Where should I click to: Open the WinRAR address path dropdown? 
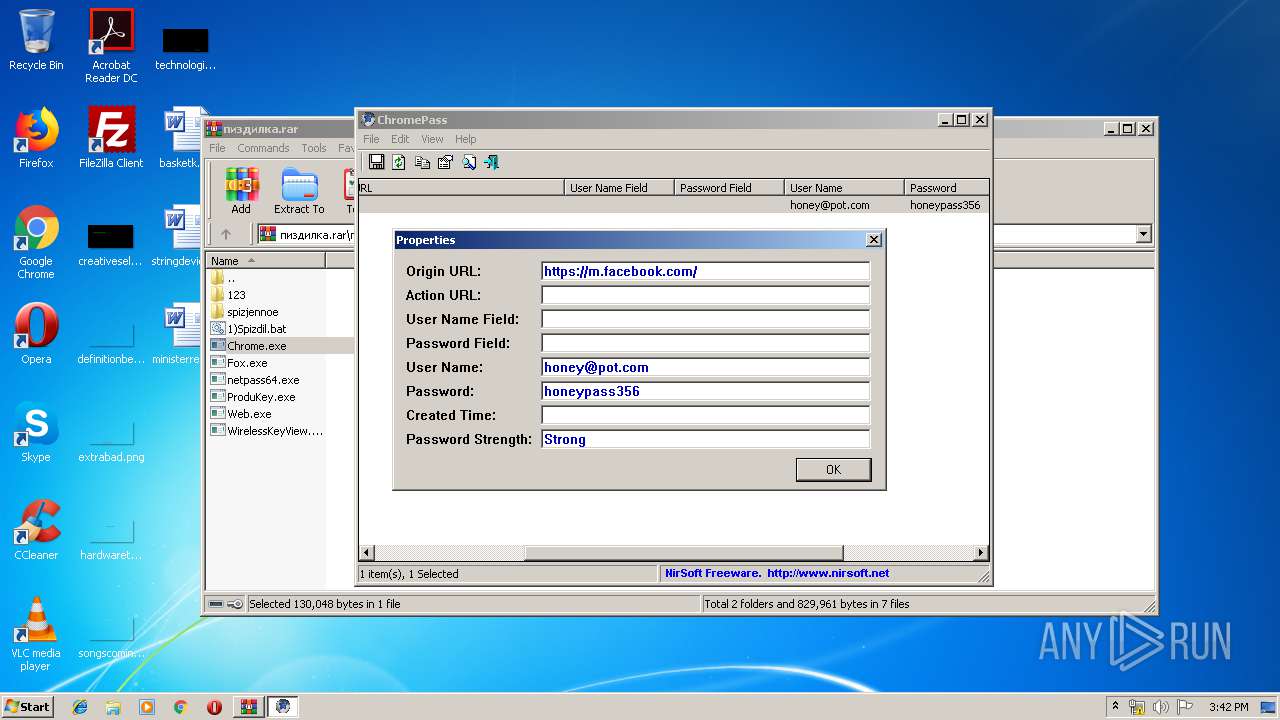1144,234
